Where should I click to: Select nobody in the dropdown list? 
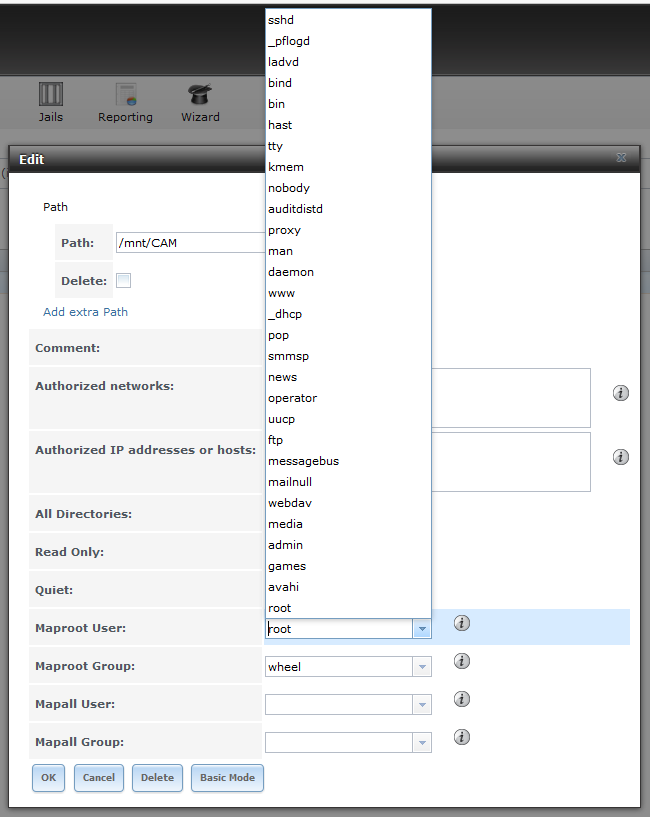click(x=348, y=188)
